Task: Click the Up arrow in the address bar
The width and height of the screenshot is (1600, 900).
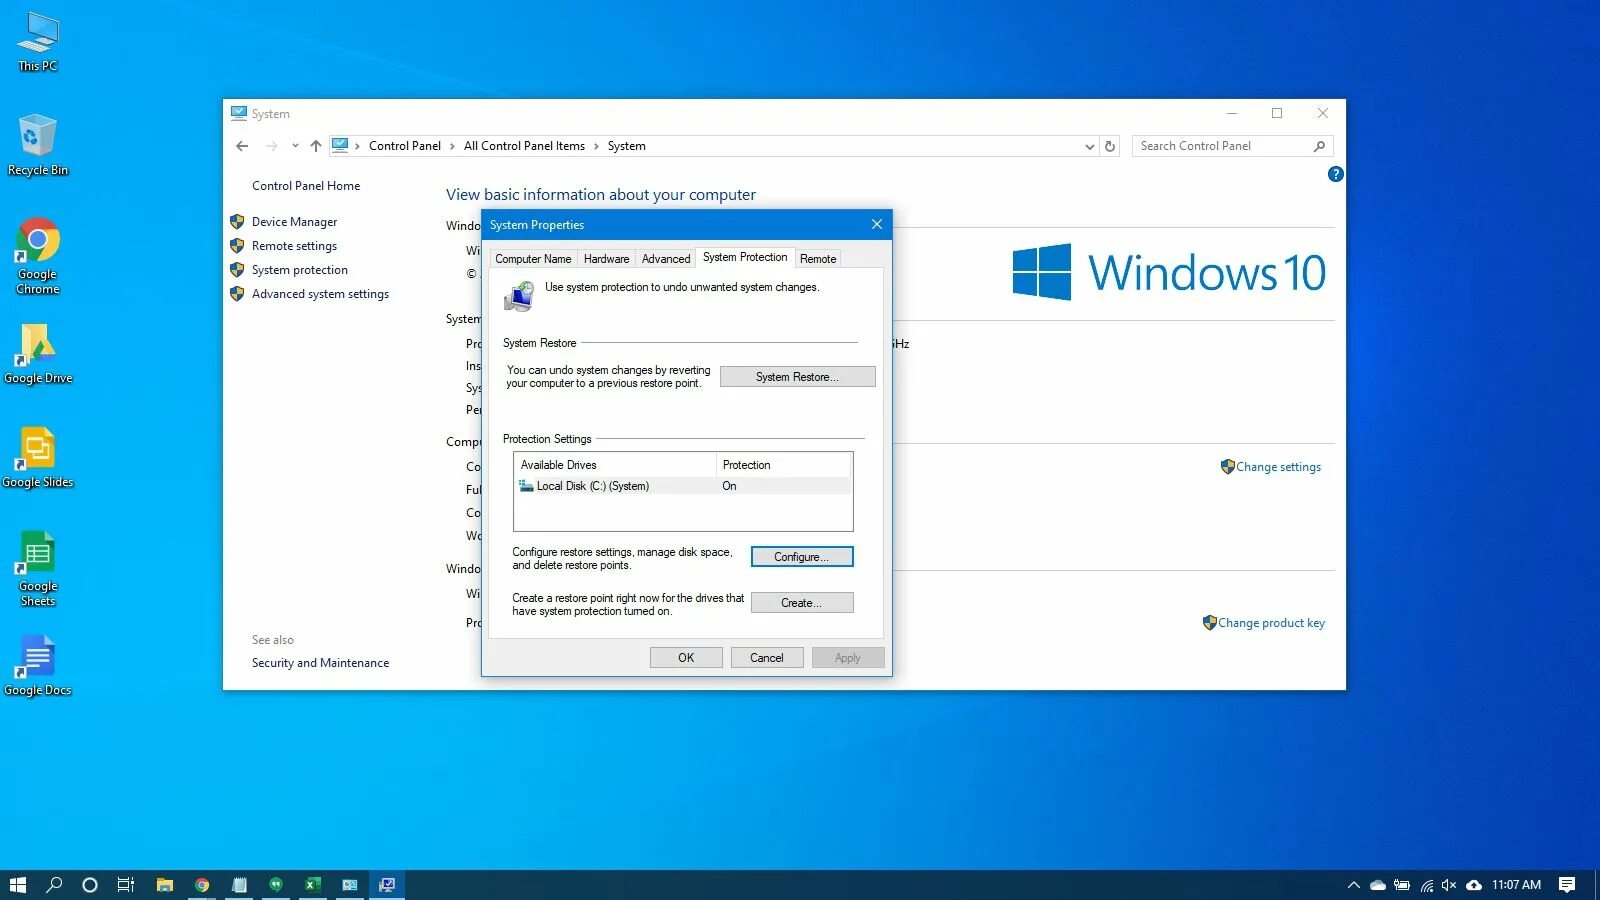Action: (316, 146)
